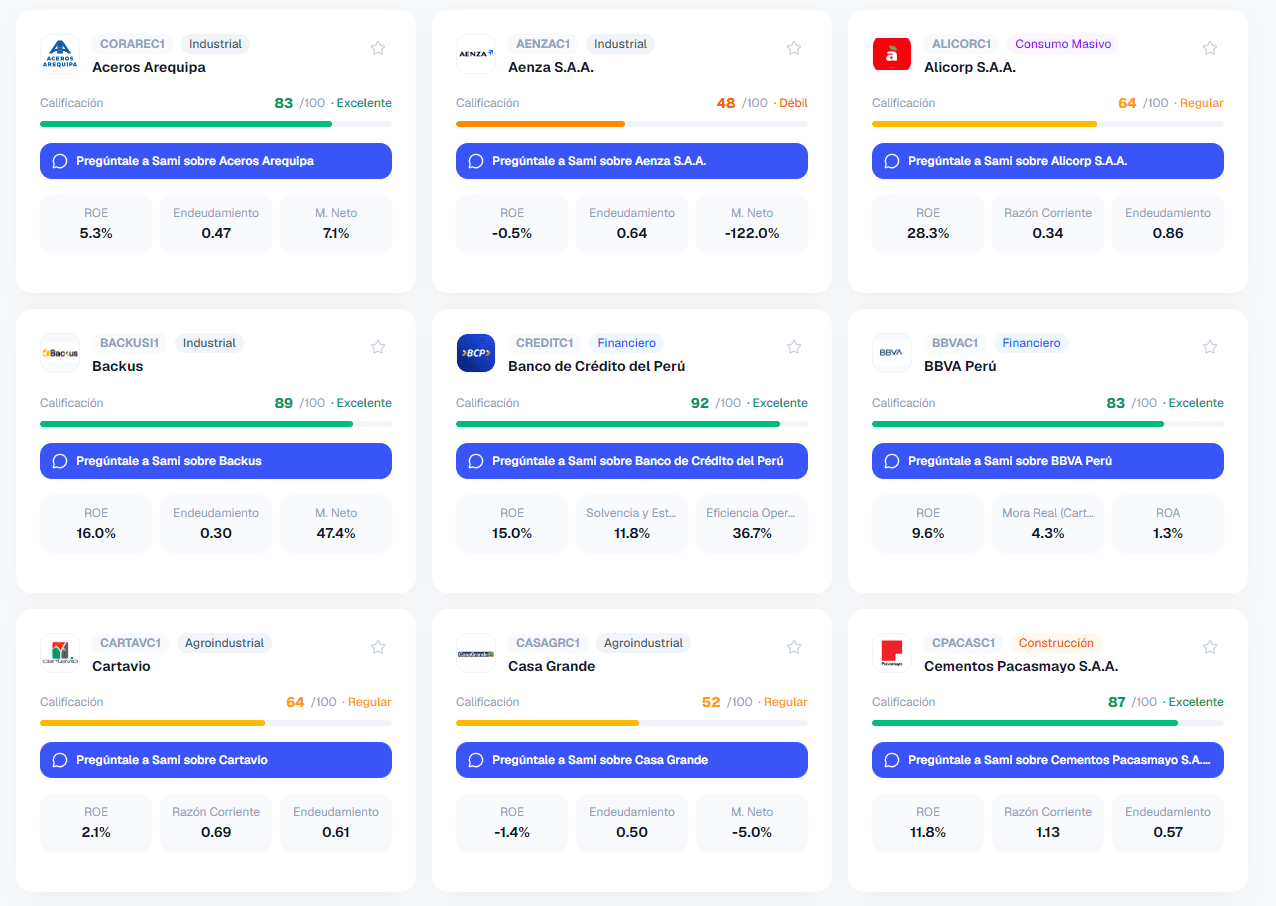This screenshot has height=906, width=1276.
Task: Click the ROE 28.3% tile on Alicorp
Action: coord(928,224)
